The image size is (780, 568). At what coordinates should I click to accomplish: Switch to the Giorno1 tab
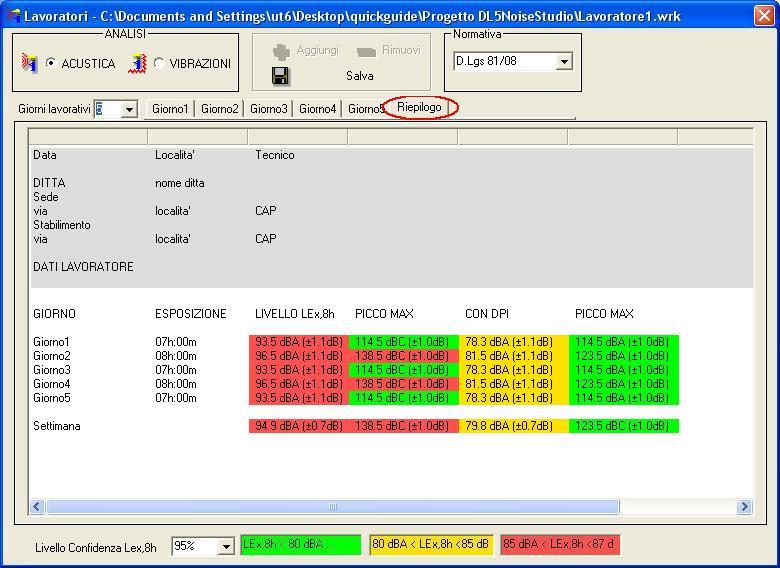point(170,108)
